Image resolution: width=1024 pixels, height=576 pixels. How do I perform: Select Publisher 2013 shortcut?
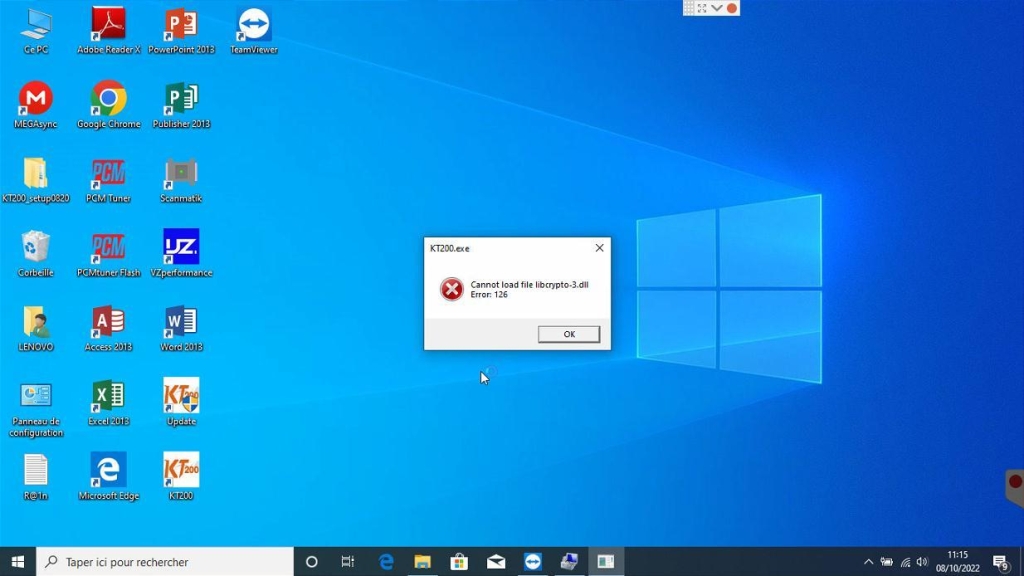[x=181, y=104]
